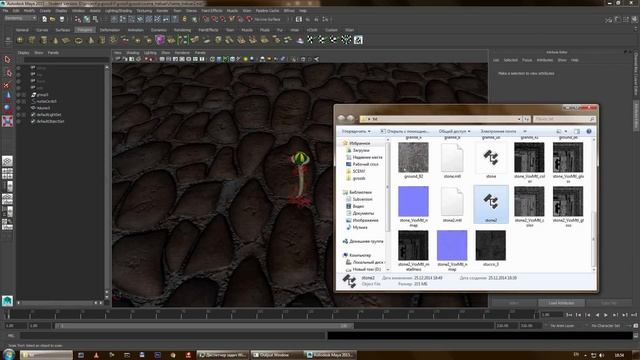Create a new scene from the status line
This screenshot has width=640, height=360.
[44, 19]
